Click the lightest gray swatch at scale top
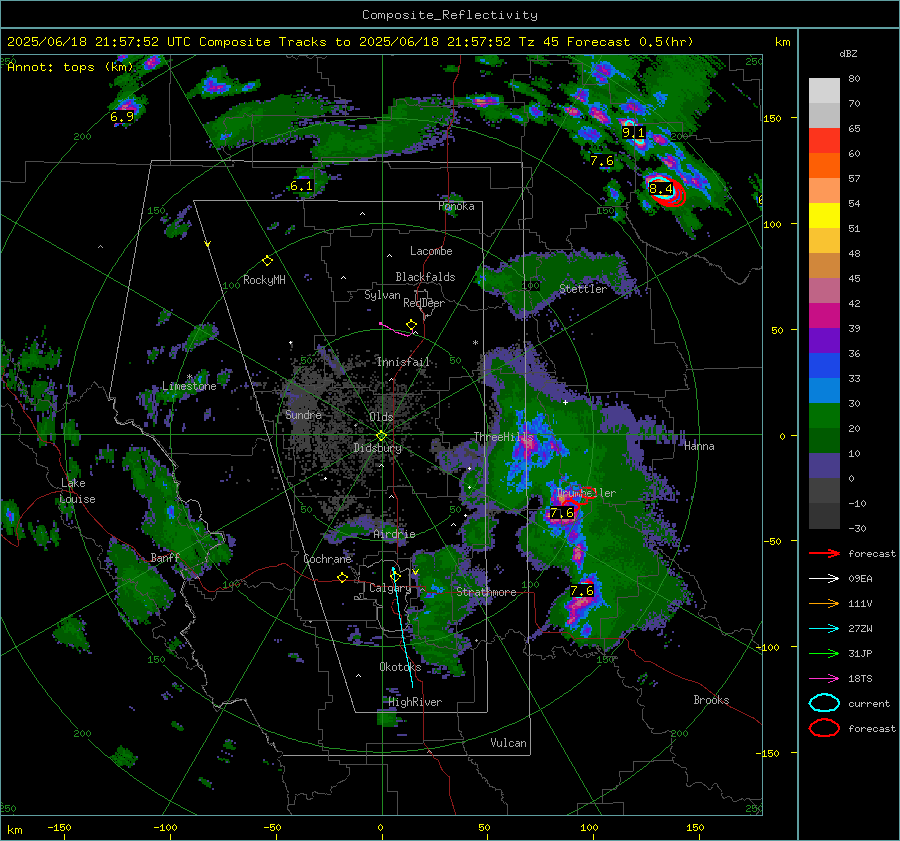 (x=824, y=91)
